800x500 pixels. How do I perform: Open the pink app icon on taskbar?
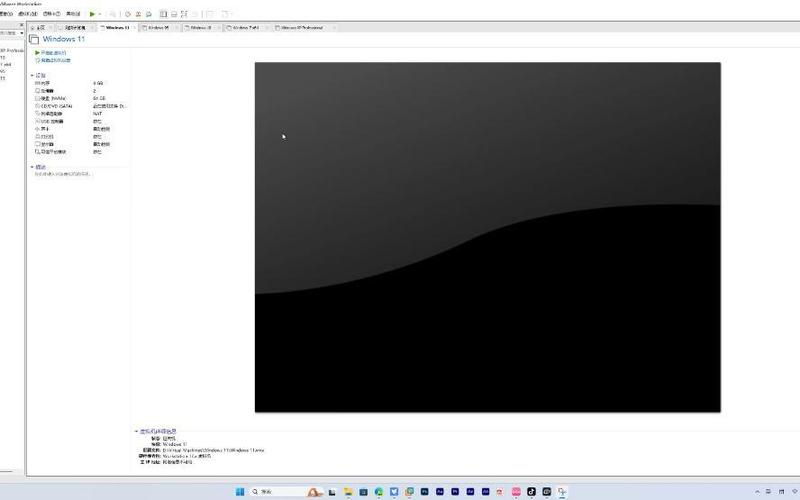click(516, 492)
